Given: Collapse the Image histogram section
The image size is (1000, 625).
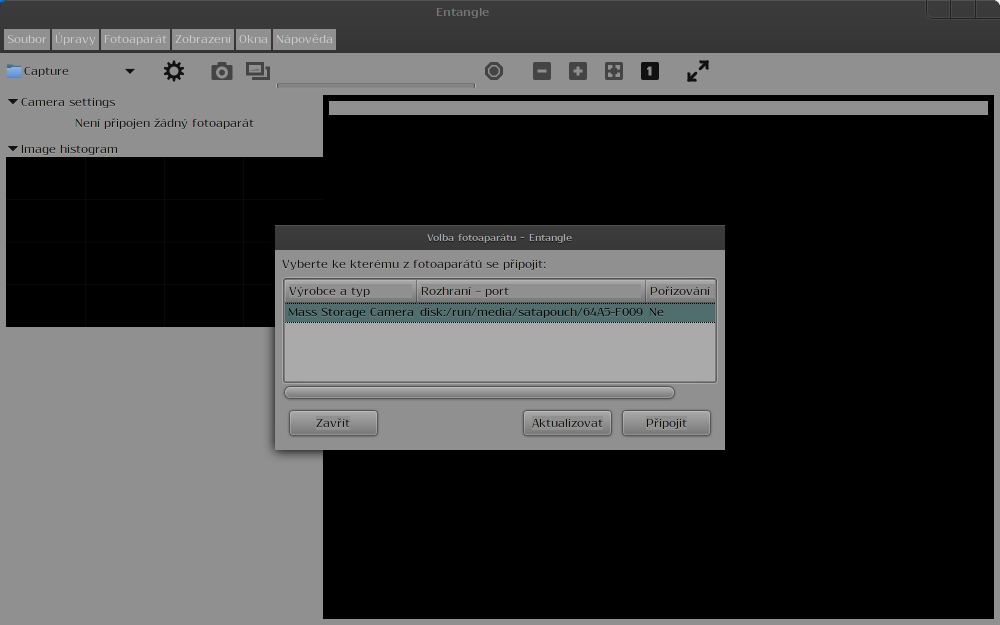Looking at the screenshot, I should tap(13, 149).
